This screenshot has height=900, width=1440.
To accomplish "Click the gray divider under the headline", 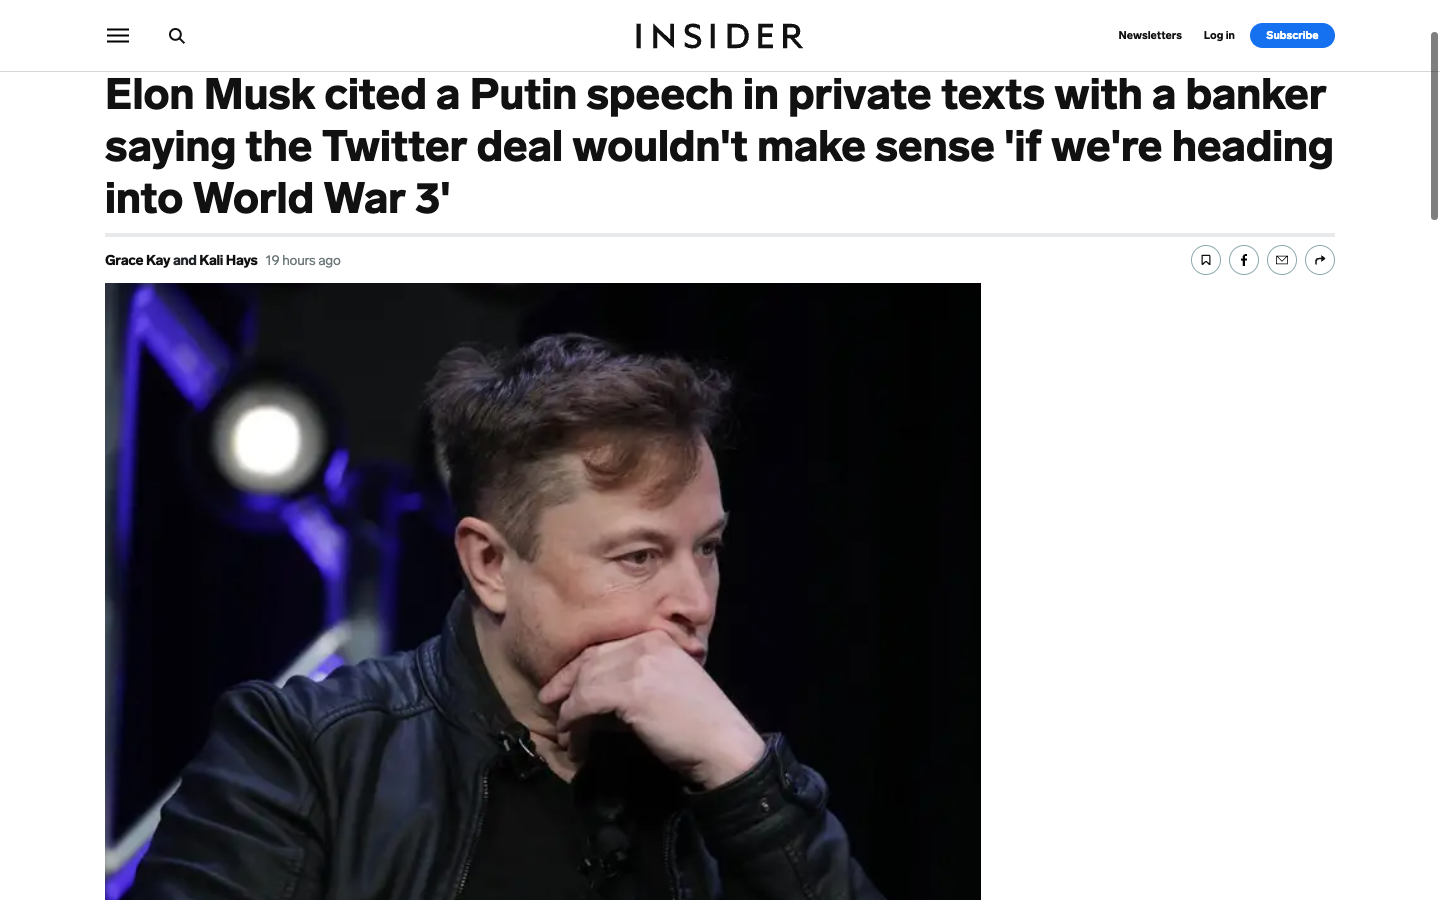I will click(x=719, y=235).
